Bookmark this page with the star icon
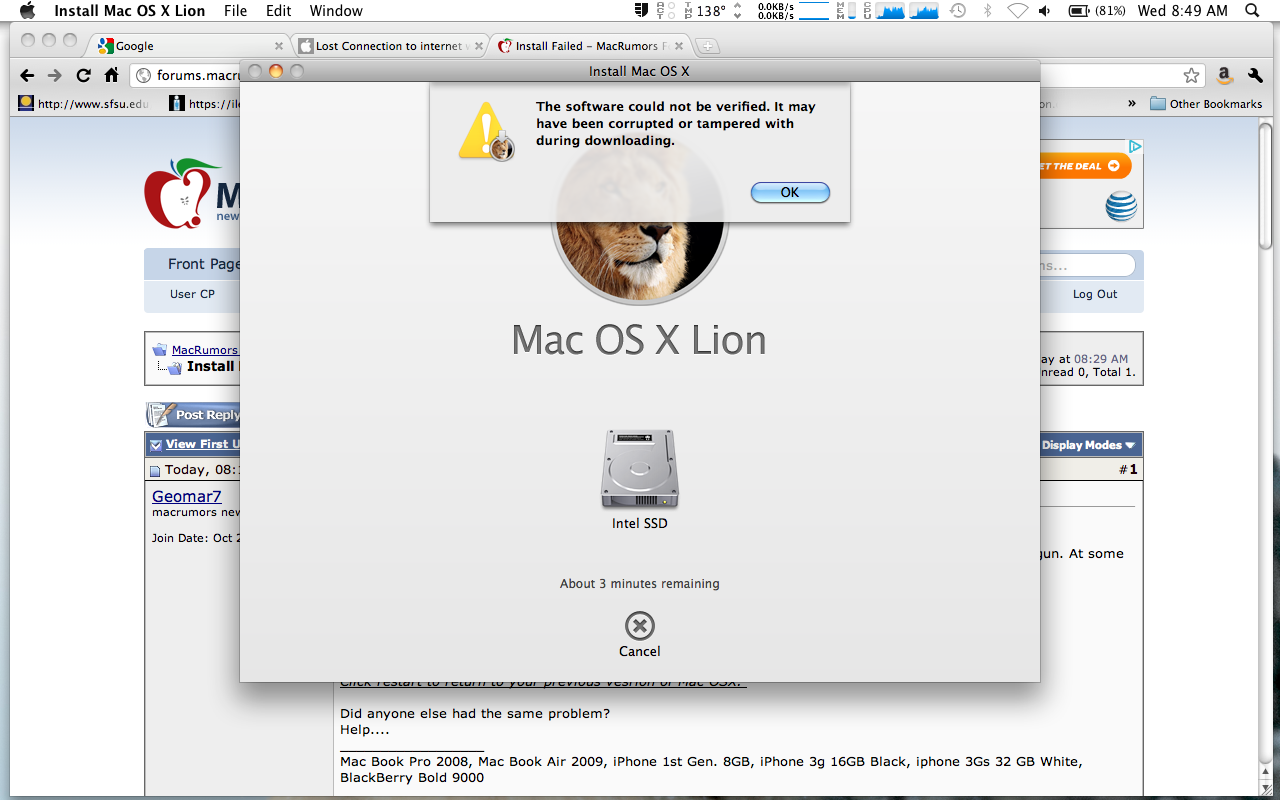This screenshot has height=800, width=1280. [x=1191, y=75]
